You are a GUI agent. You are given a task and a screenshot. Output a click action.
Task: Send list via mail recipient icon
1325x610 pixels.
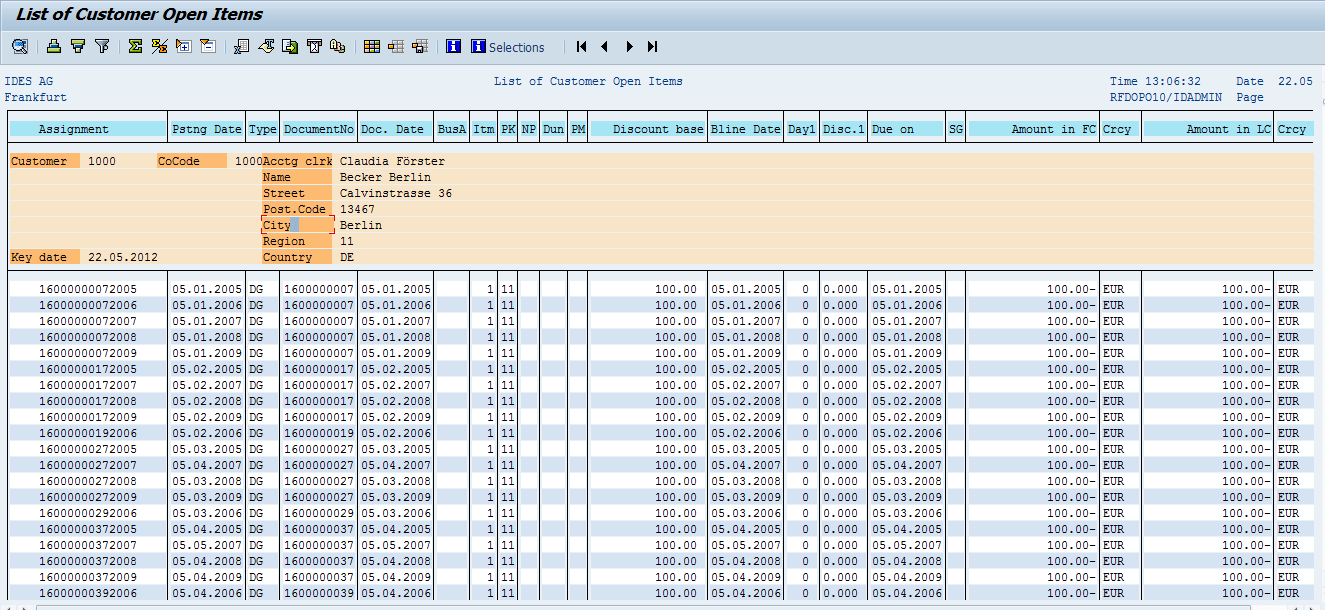click(x=314, y=46)
